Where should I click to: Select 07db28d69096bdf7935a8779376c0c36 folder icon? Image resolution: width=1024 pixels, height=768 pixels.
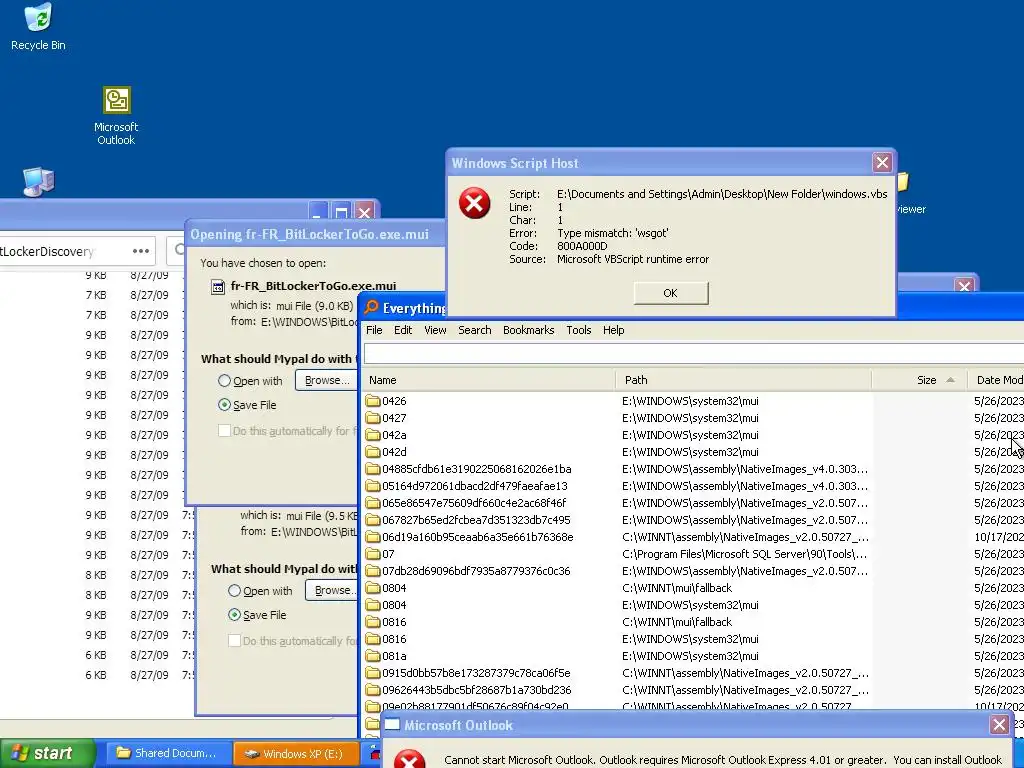[373, 571]
